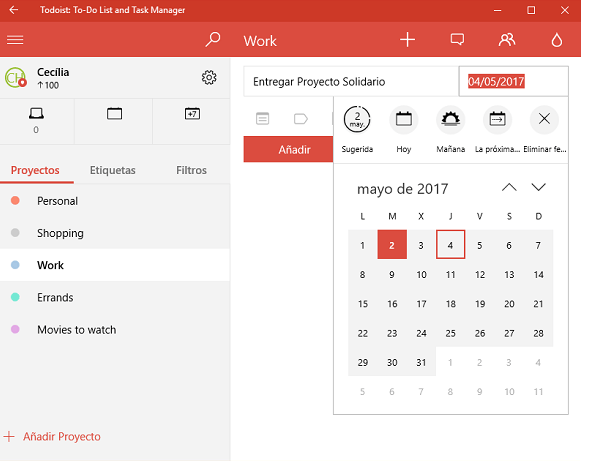
Task: Click the gray Shopping color dot
Action: pyautogui.click(x=15, y=233)
